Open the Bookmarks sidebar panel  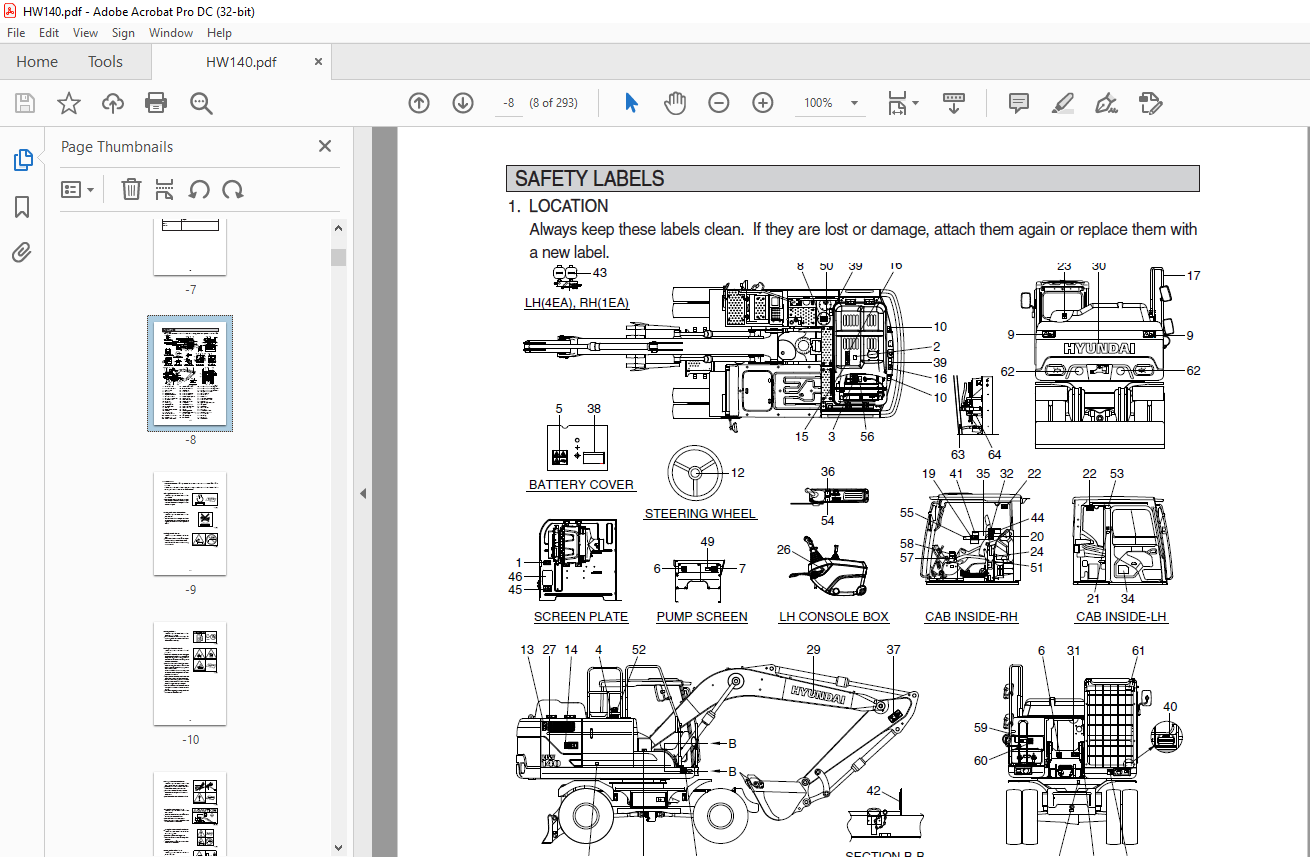[x=22, y=207]
